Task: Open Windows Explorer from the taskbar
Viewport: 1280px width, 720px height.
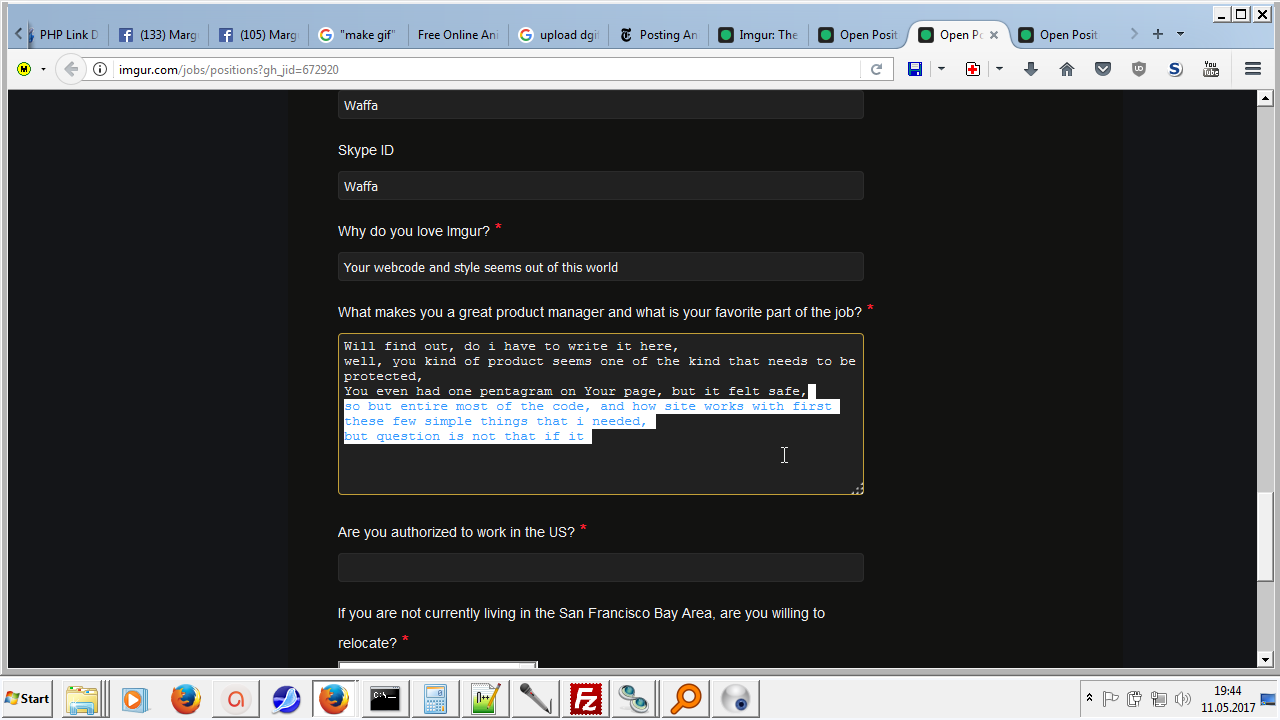Action: tap(83, 698)
